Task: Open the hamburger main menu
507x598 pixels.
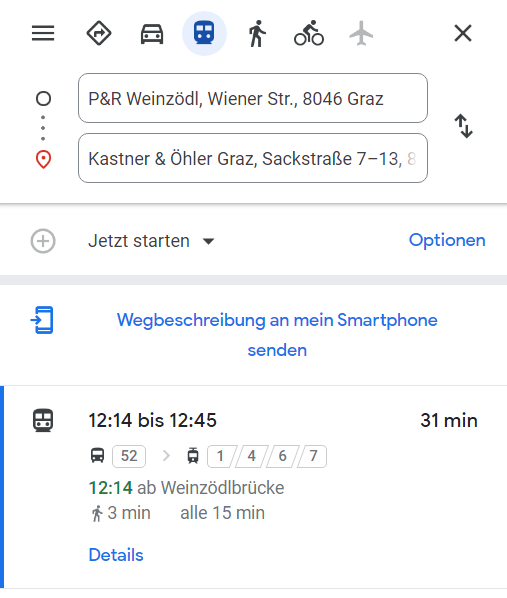Action: (43, 33)
